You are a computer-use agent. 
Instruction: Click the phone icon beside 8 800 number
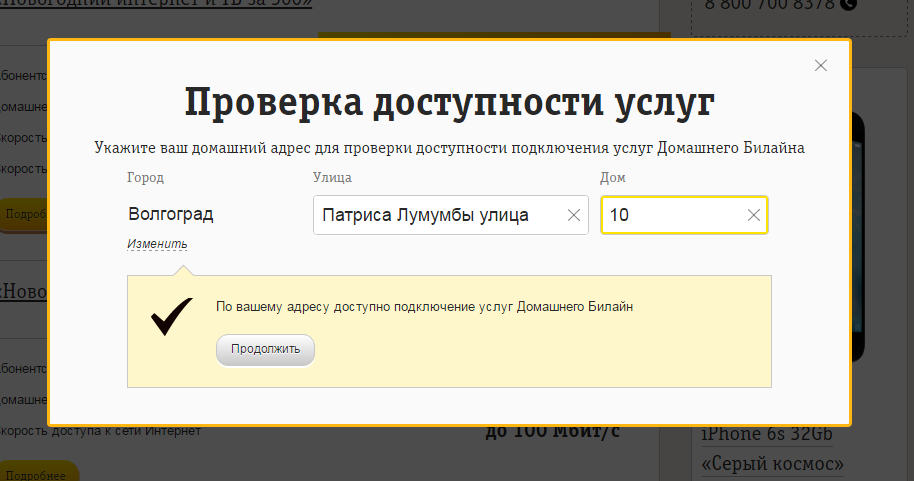coord(849,4)
